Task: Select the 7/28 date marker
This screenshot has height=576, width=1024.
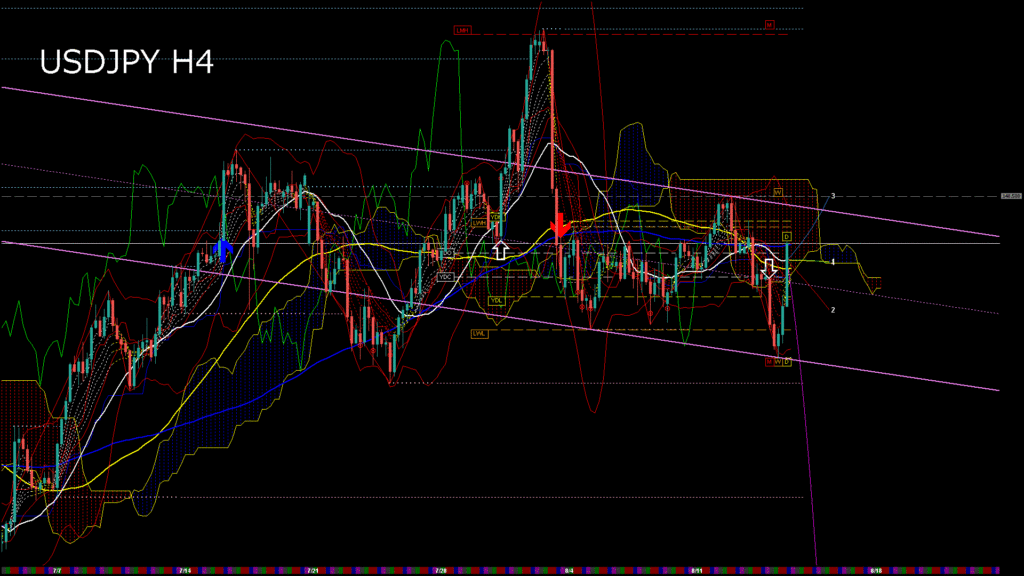Action: coord(440,570)
